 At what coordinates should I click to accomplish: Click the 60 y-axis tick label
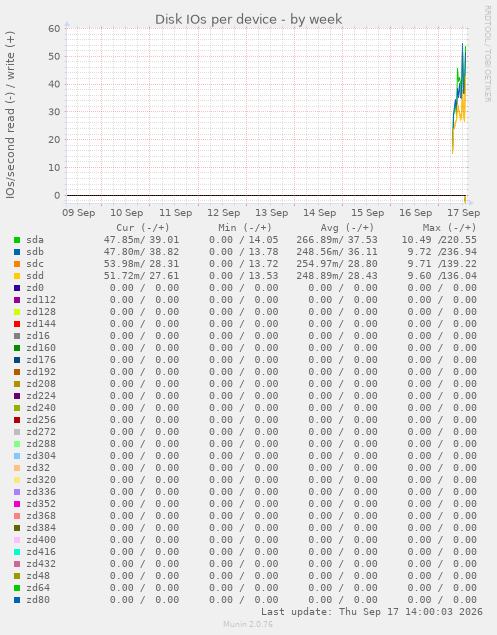click(54, 28)
